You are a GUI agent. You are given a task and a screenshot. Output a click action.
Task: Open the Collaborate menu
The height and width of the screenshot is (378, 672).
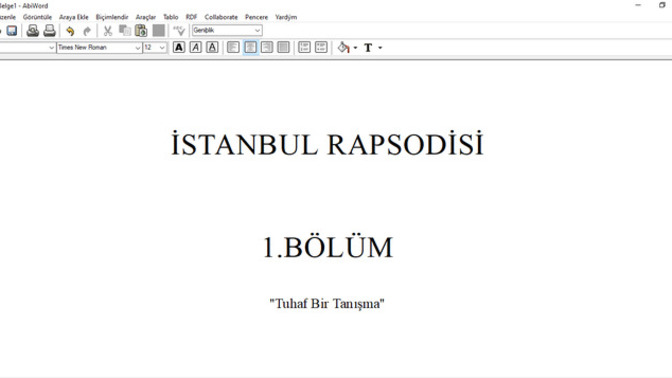[221, 17]
